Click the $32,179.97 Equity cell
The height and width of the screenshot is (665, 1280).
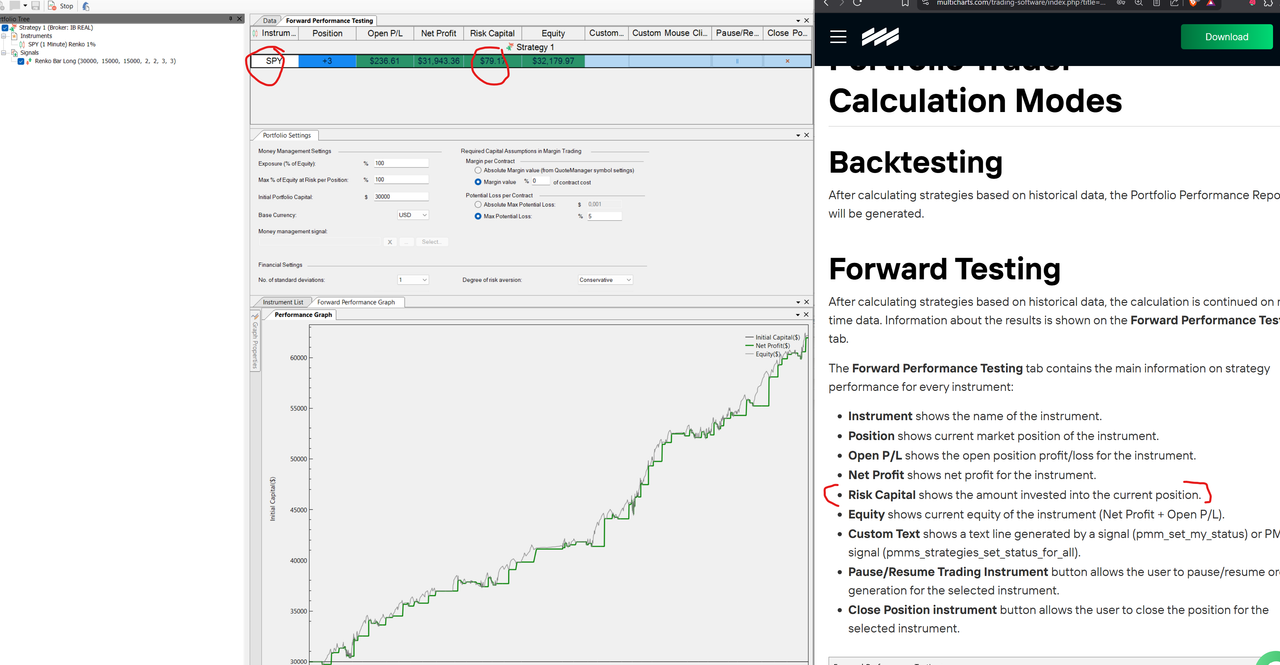tap(552, 61)
